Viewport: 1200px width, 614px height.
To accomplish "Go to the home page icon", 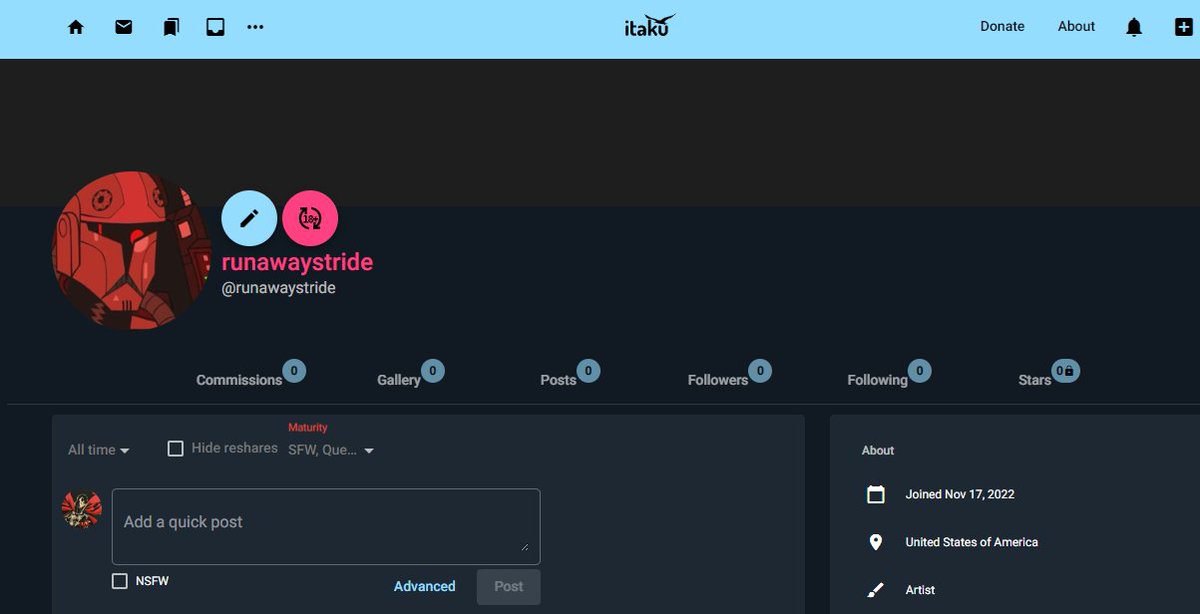I will (76, 27).
